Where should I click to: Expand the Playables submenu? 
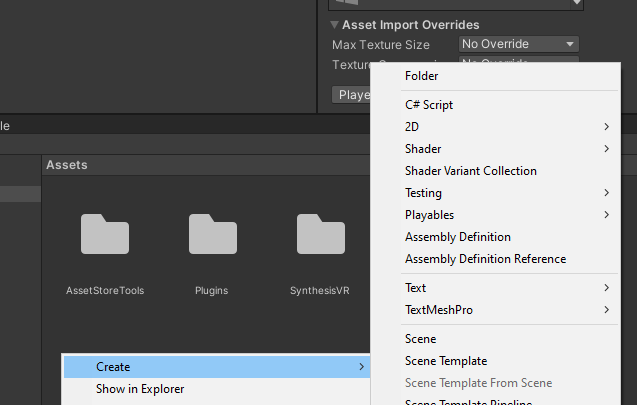[495, 214]
